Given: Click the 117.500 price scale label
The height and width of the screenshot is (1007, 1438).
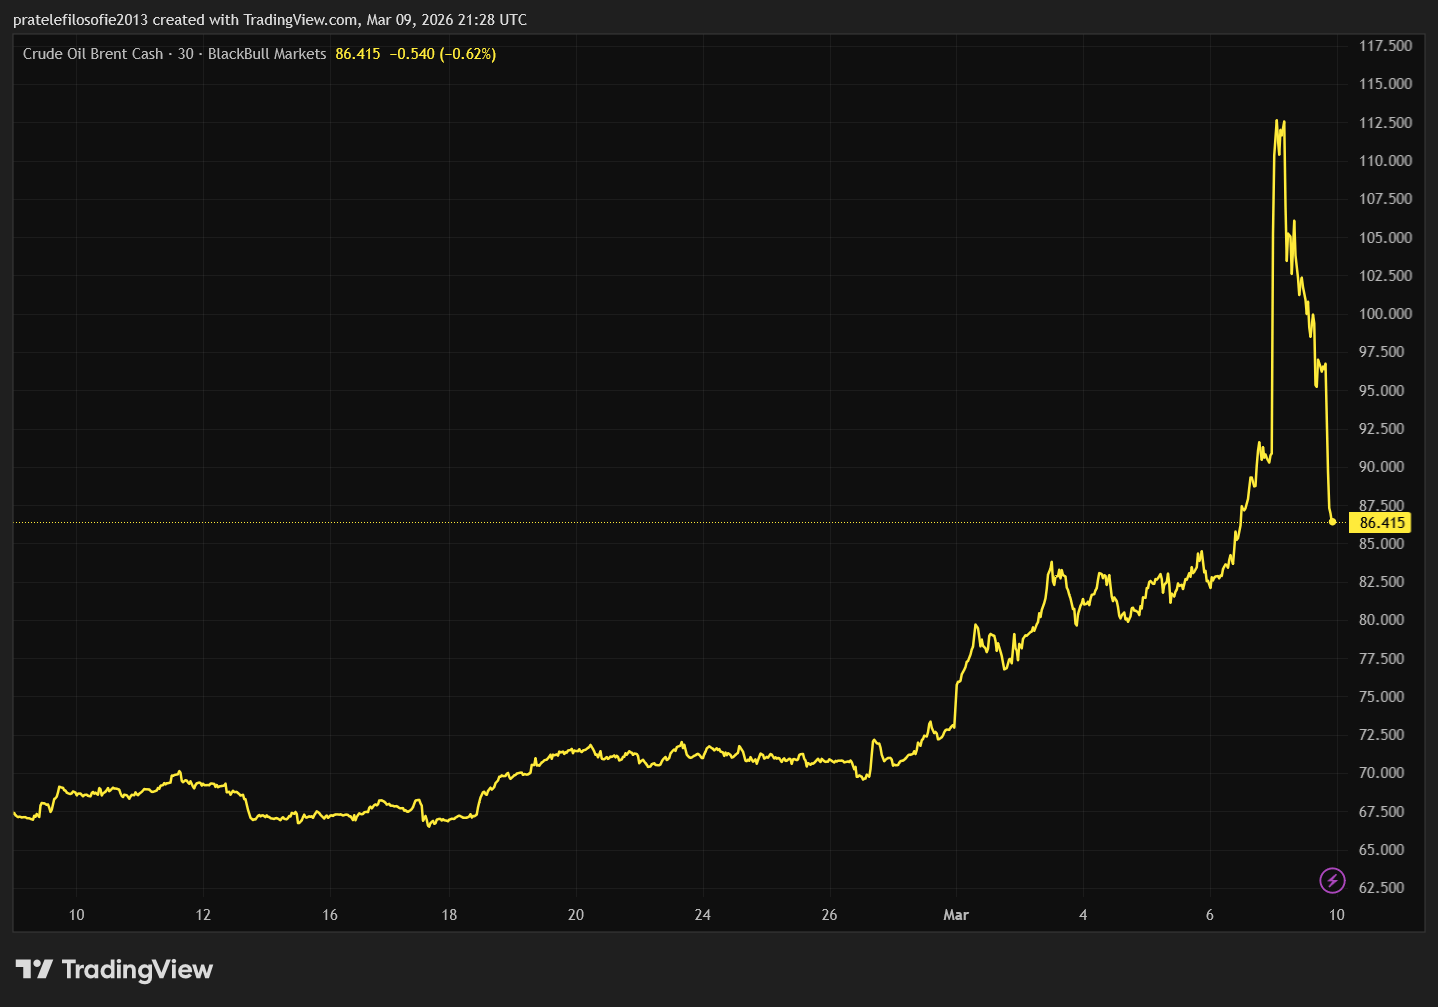Looking at the screenshot, I should tap(1385, 46).
